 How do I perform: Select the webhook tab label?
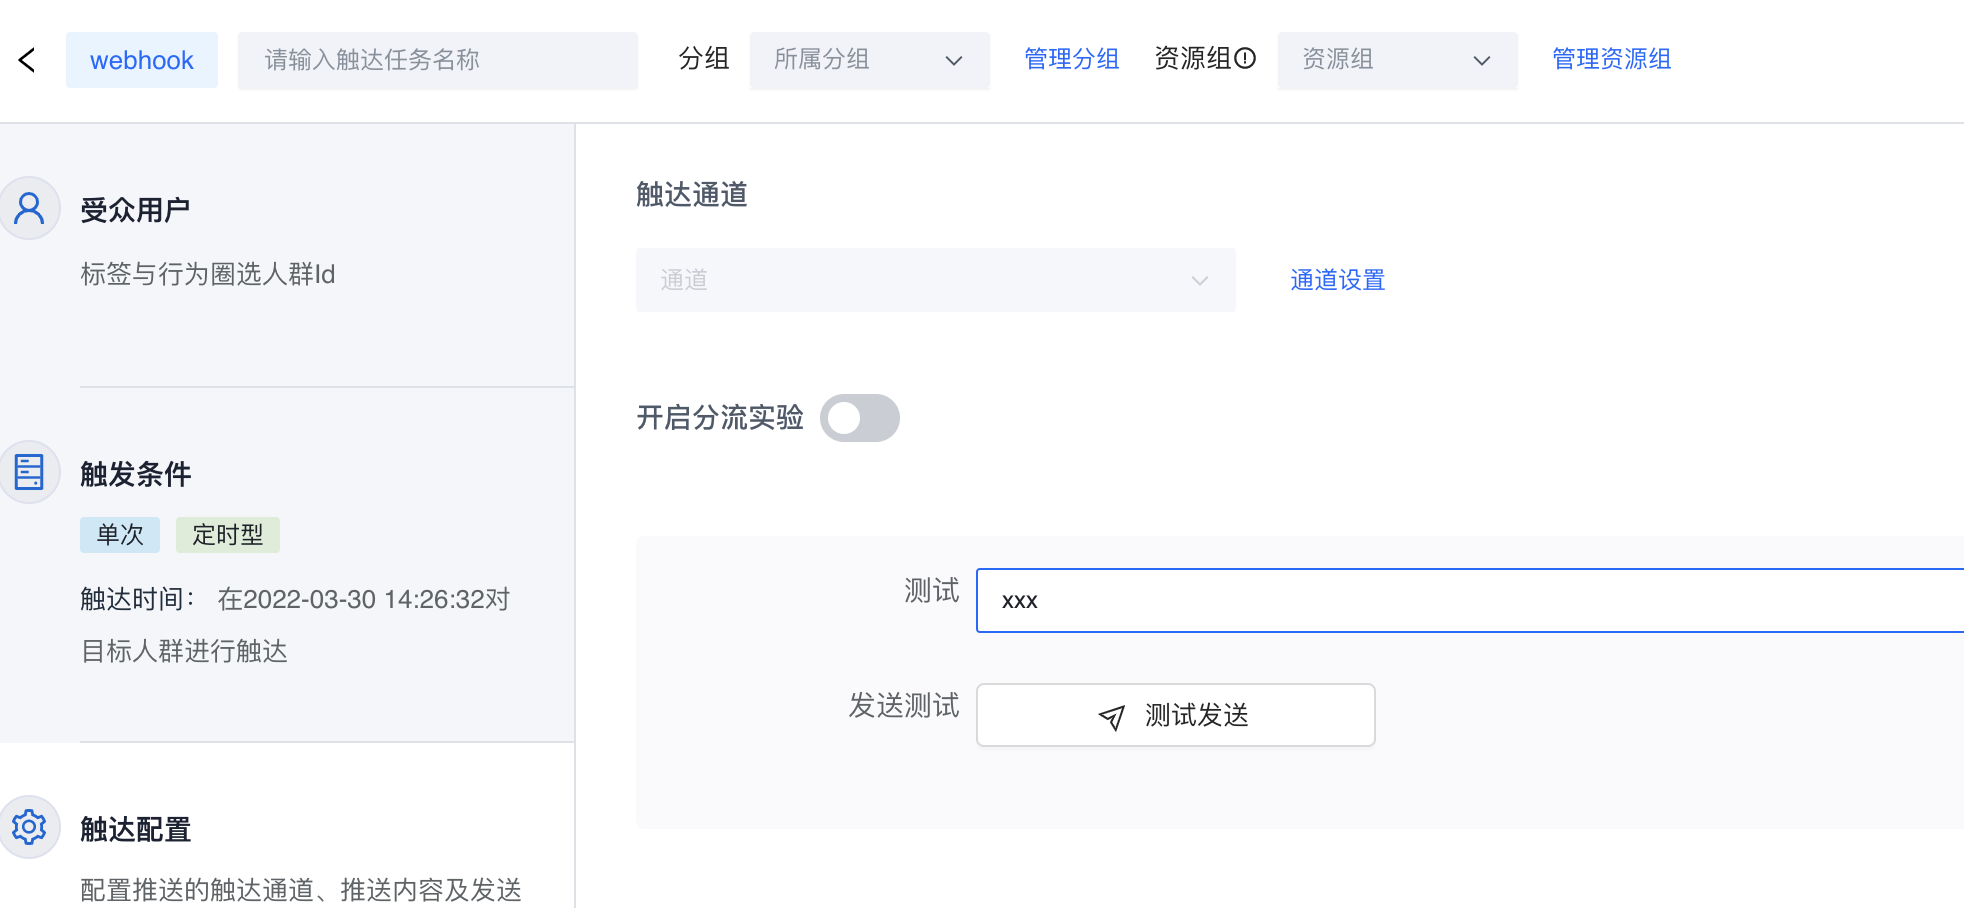coord(142,60)
